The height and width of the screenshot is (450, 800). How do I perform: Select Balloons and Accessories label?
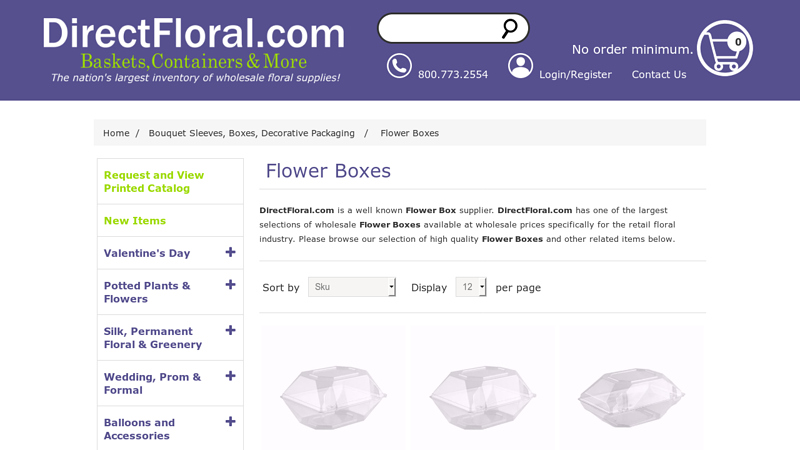point(139,429)
